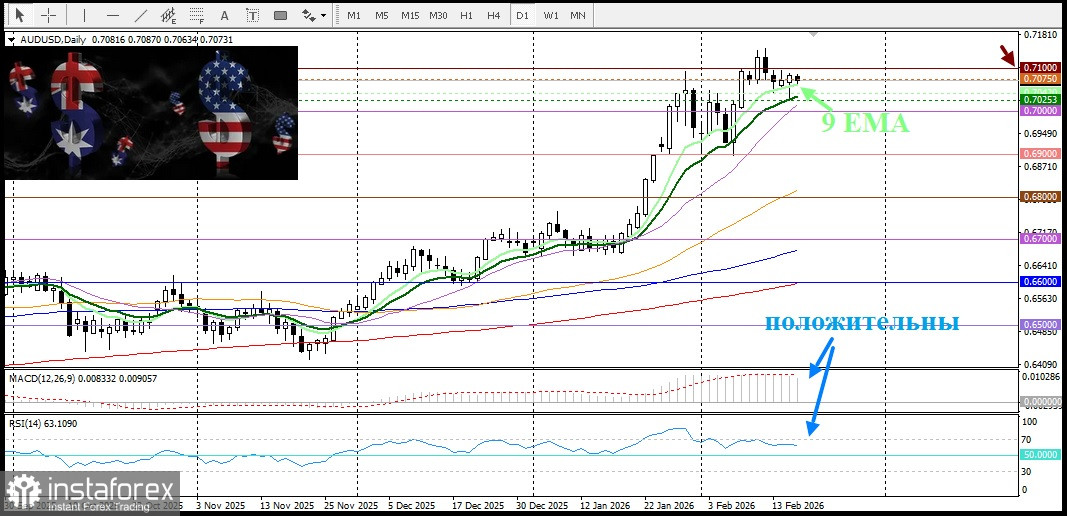This screenshot has height=516, width=1067.
Task: Switch chart to M5 timeframe
Action: coord(382,15)
